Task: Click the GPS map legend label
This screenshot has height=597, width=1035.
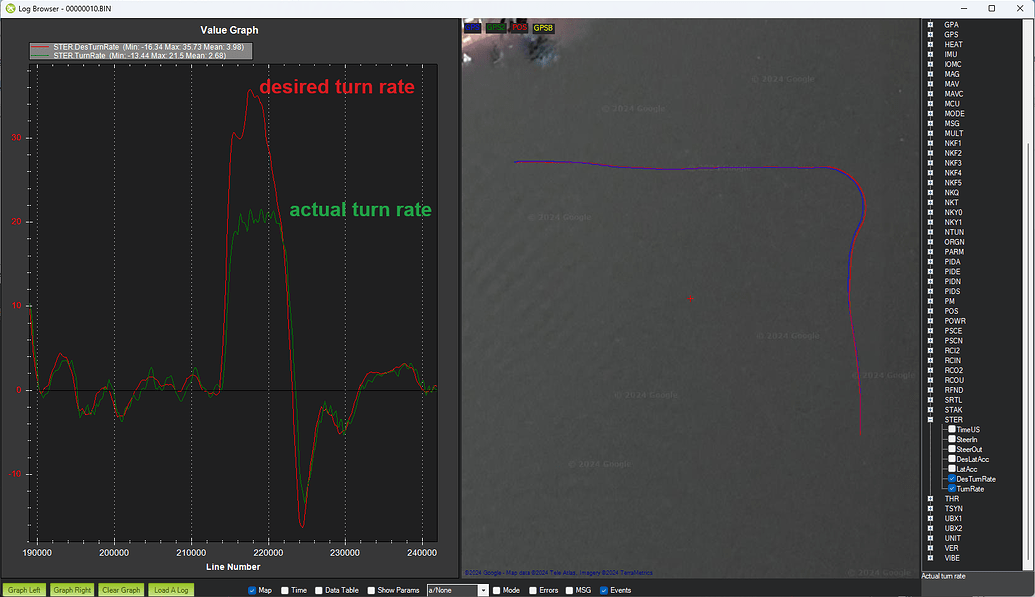Action: click(473, 28)
